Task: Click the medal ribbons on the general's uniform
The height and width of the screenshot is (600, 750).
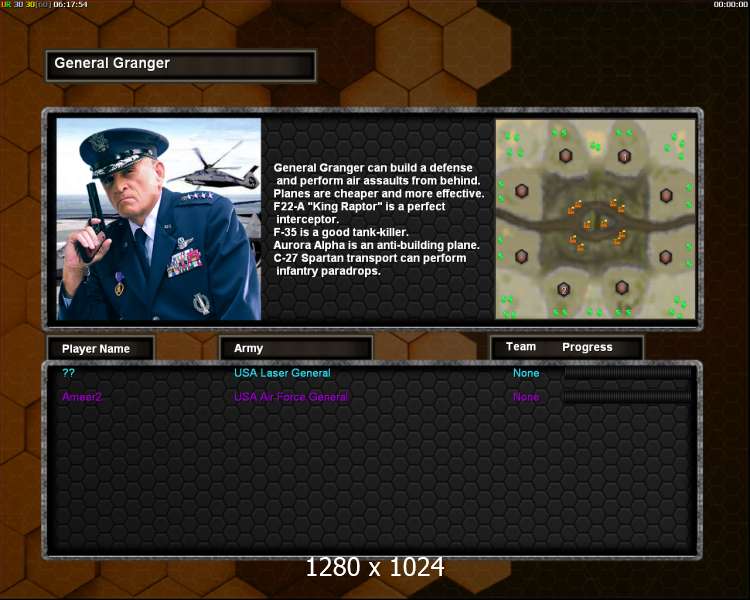Action: tap(185, 263)
